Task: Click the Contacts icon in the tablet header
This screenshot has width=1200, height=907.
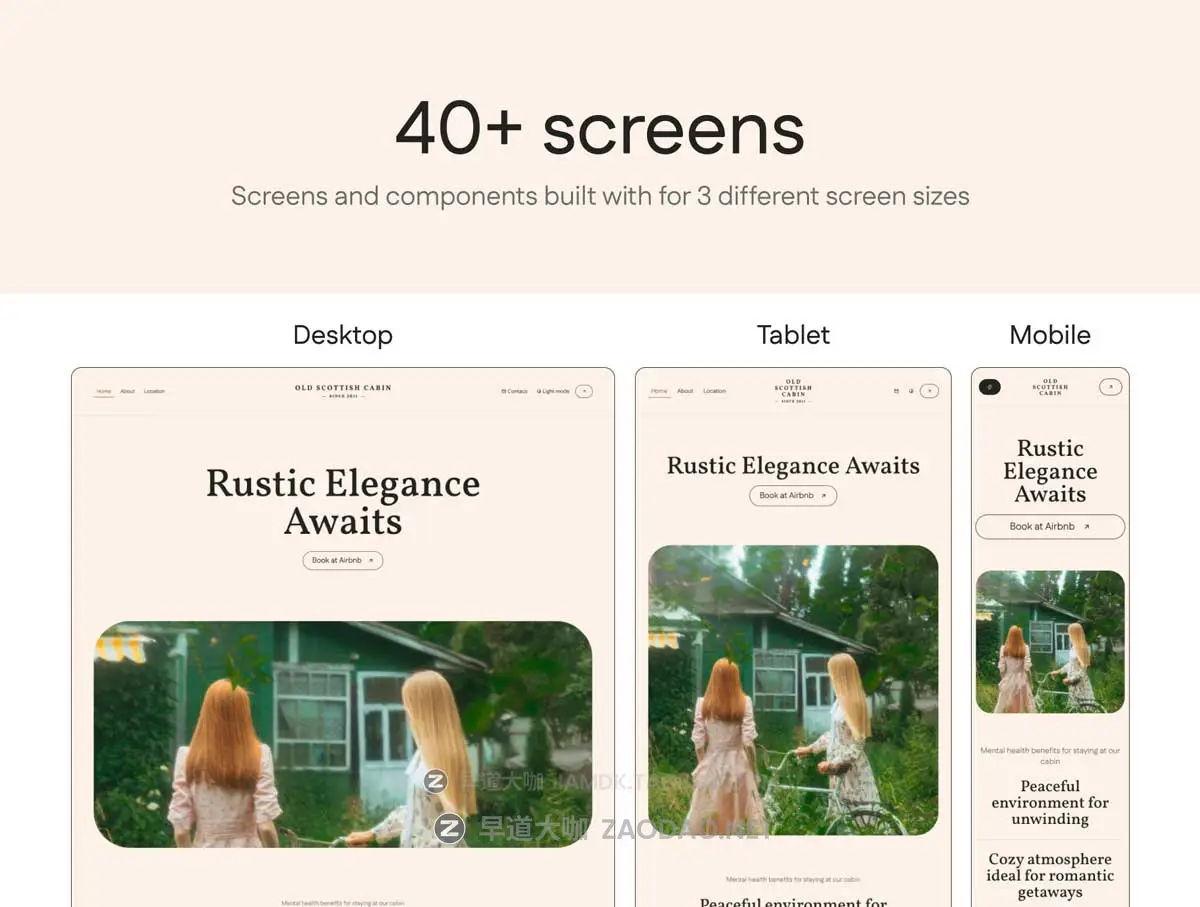Action: 896,391
